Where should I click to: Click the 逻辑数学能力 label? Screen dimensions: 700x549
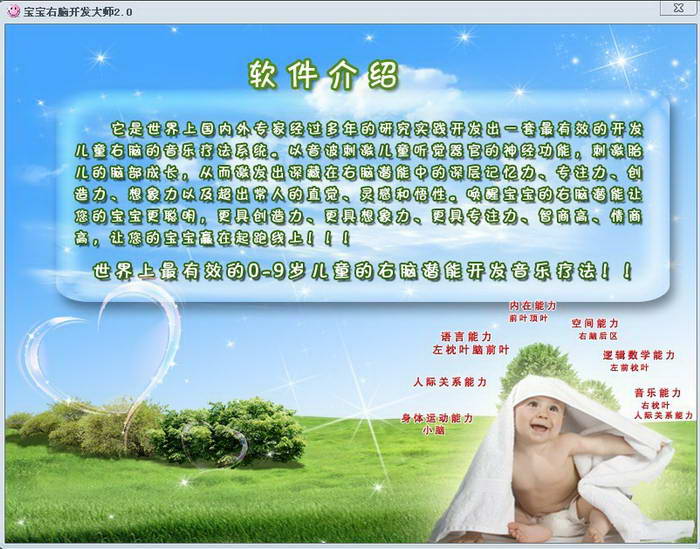638,355
